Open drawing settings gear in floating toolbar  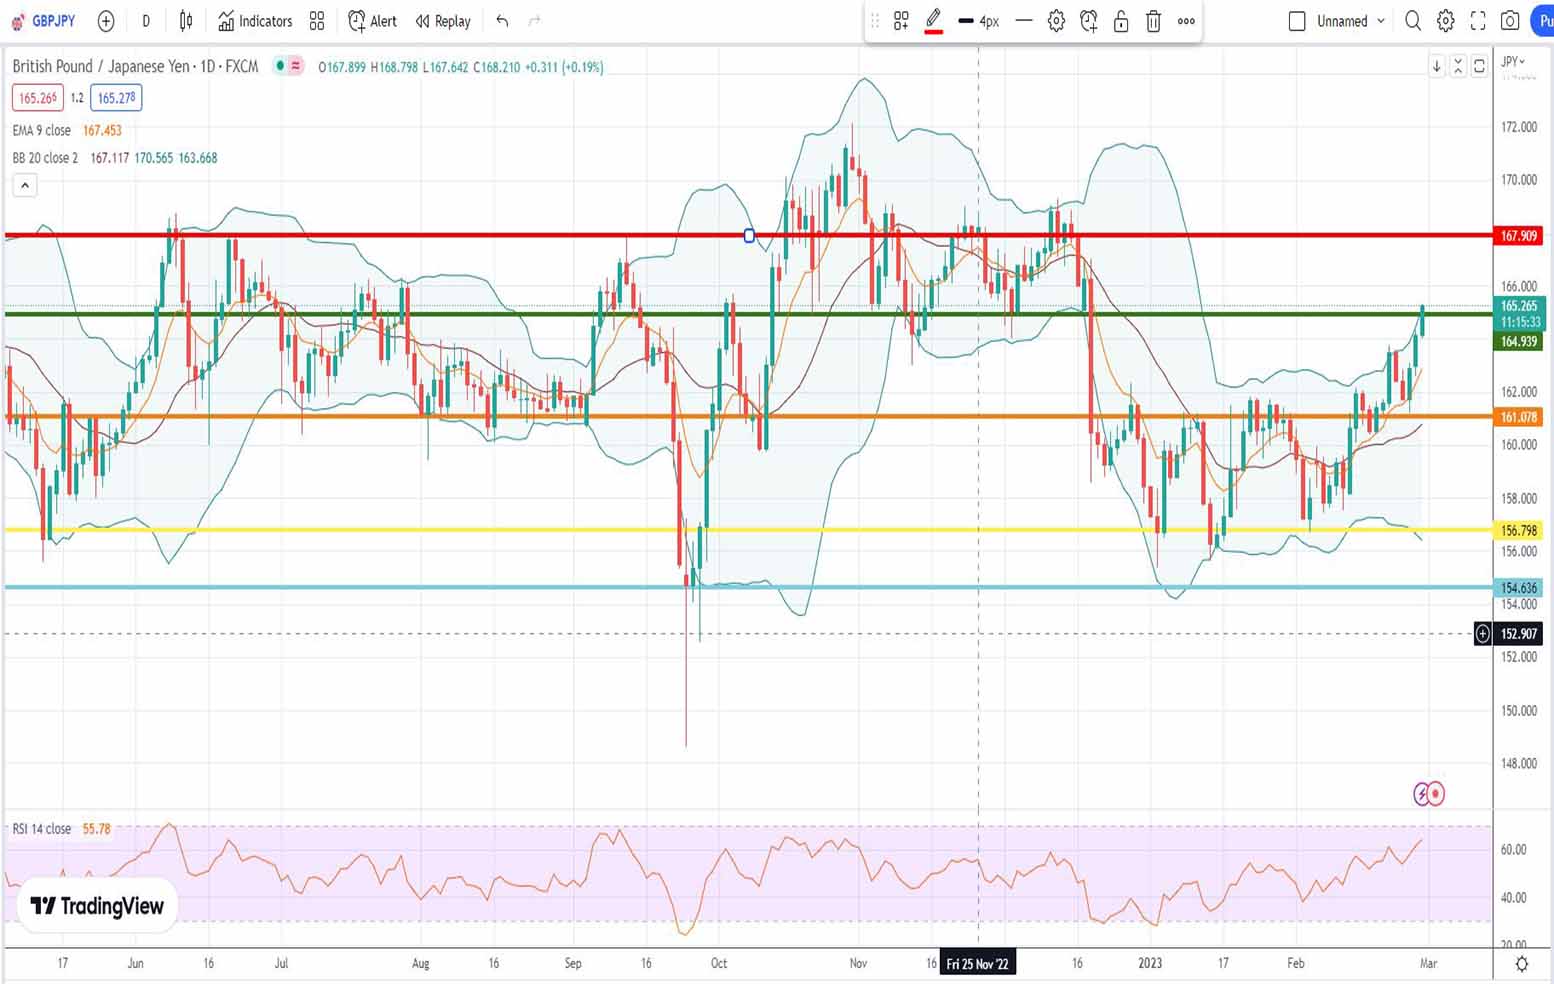[1056, 21]
